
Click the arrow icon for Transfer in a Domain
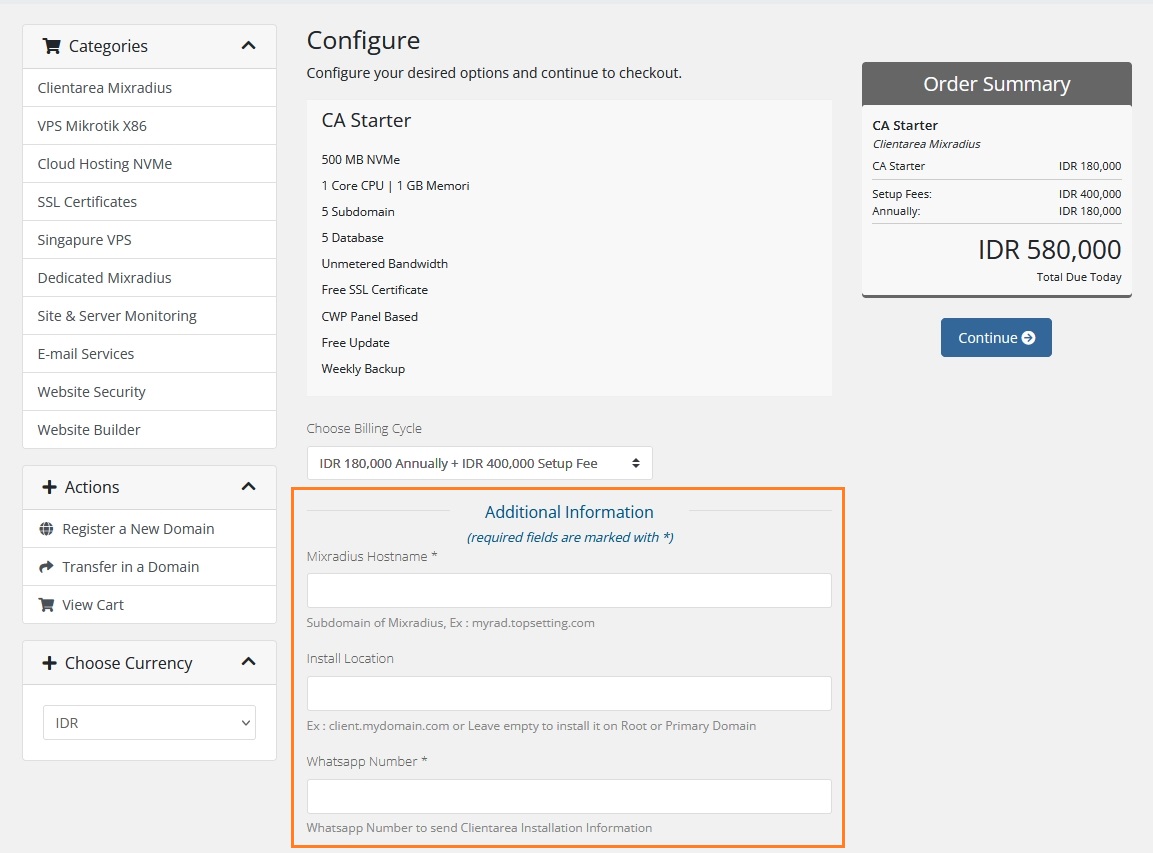point(46,567)
